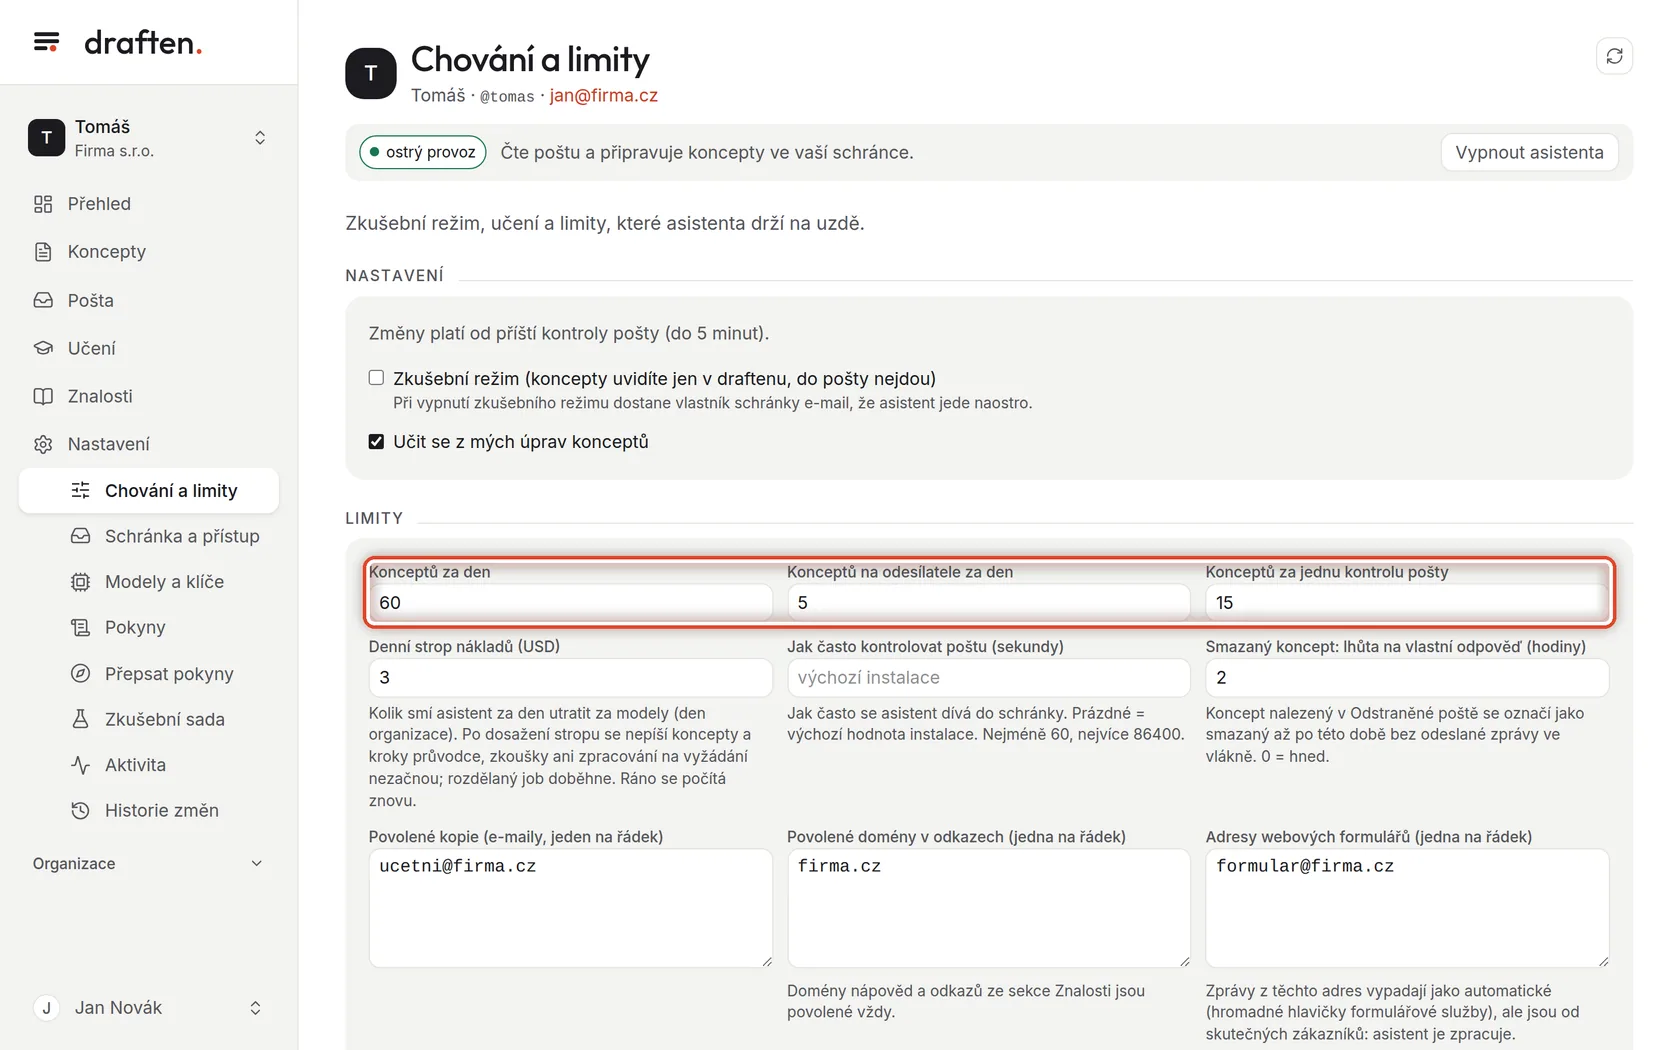Screen dimensions: 1680x1050
Task: Click the Denní strop nákladů input field
Action: click(x=570, y=677)
